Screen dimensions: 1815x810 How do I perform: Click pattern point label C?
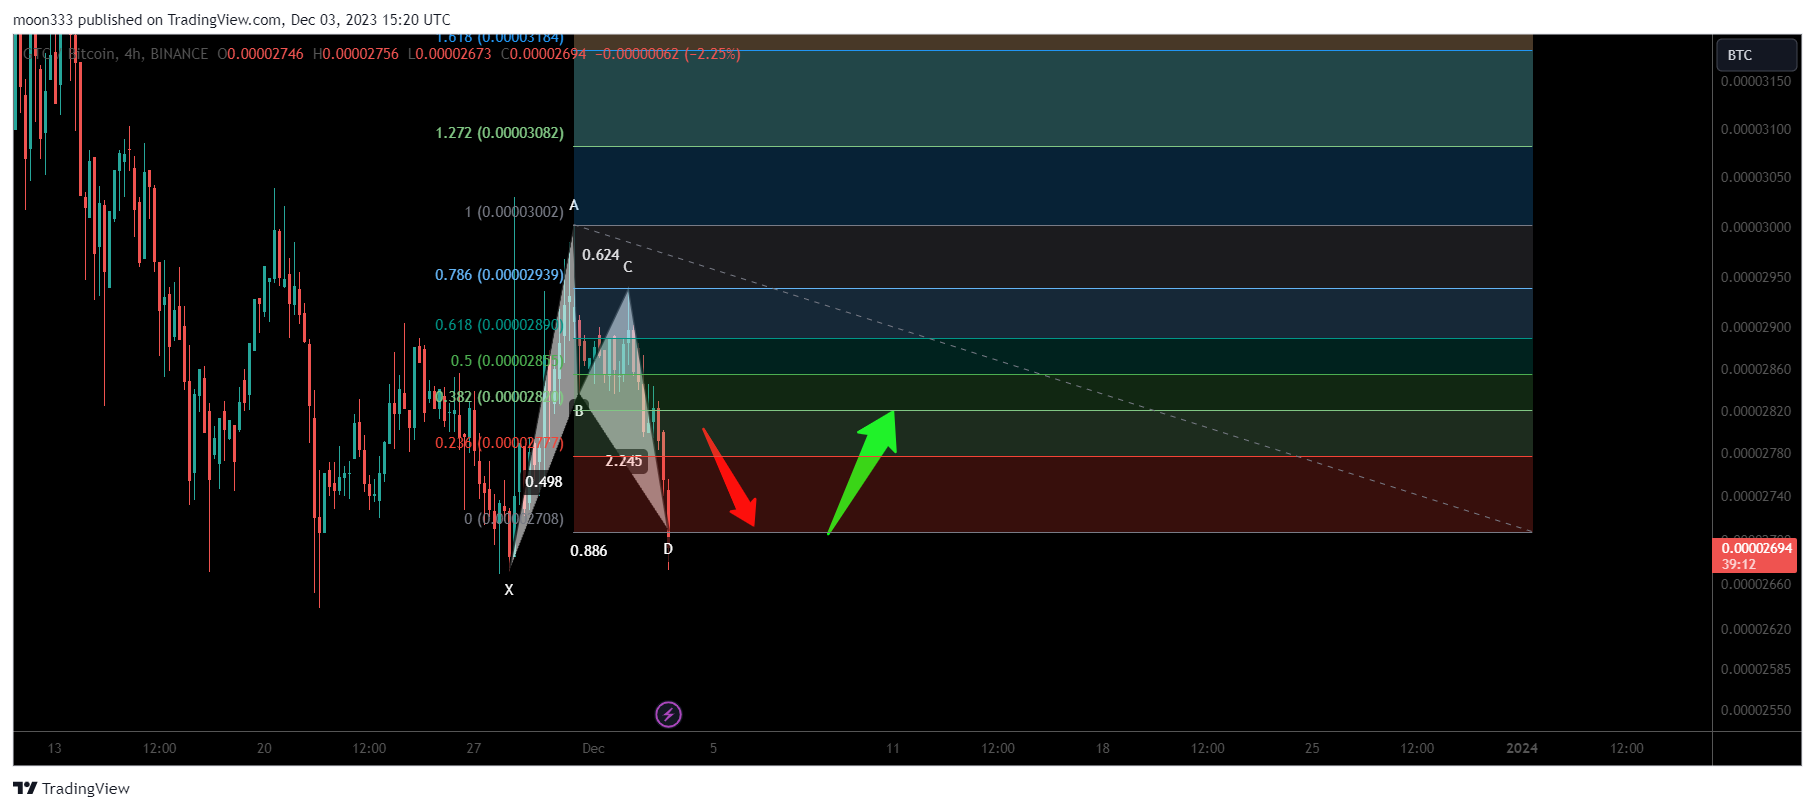click(628, 267)
